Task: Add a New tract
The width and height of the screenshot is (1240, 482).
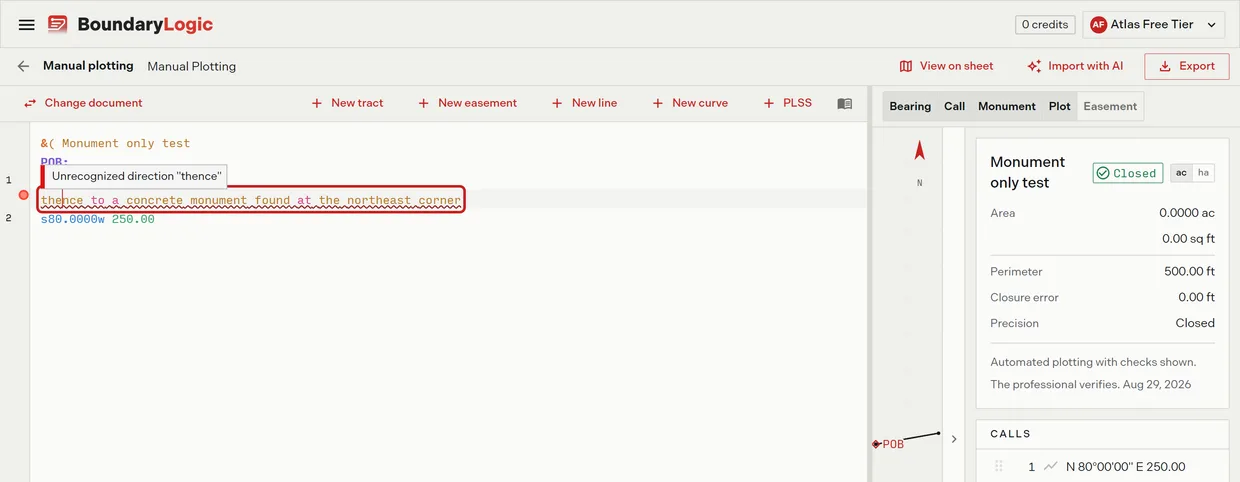Action: point(347,103)
